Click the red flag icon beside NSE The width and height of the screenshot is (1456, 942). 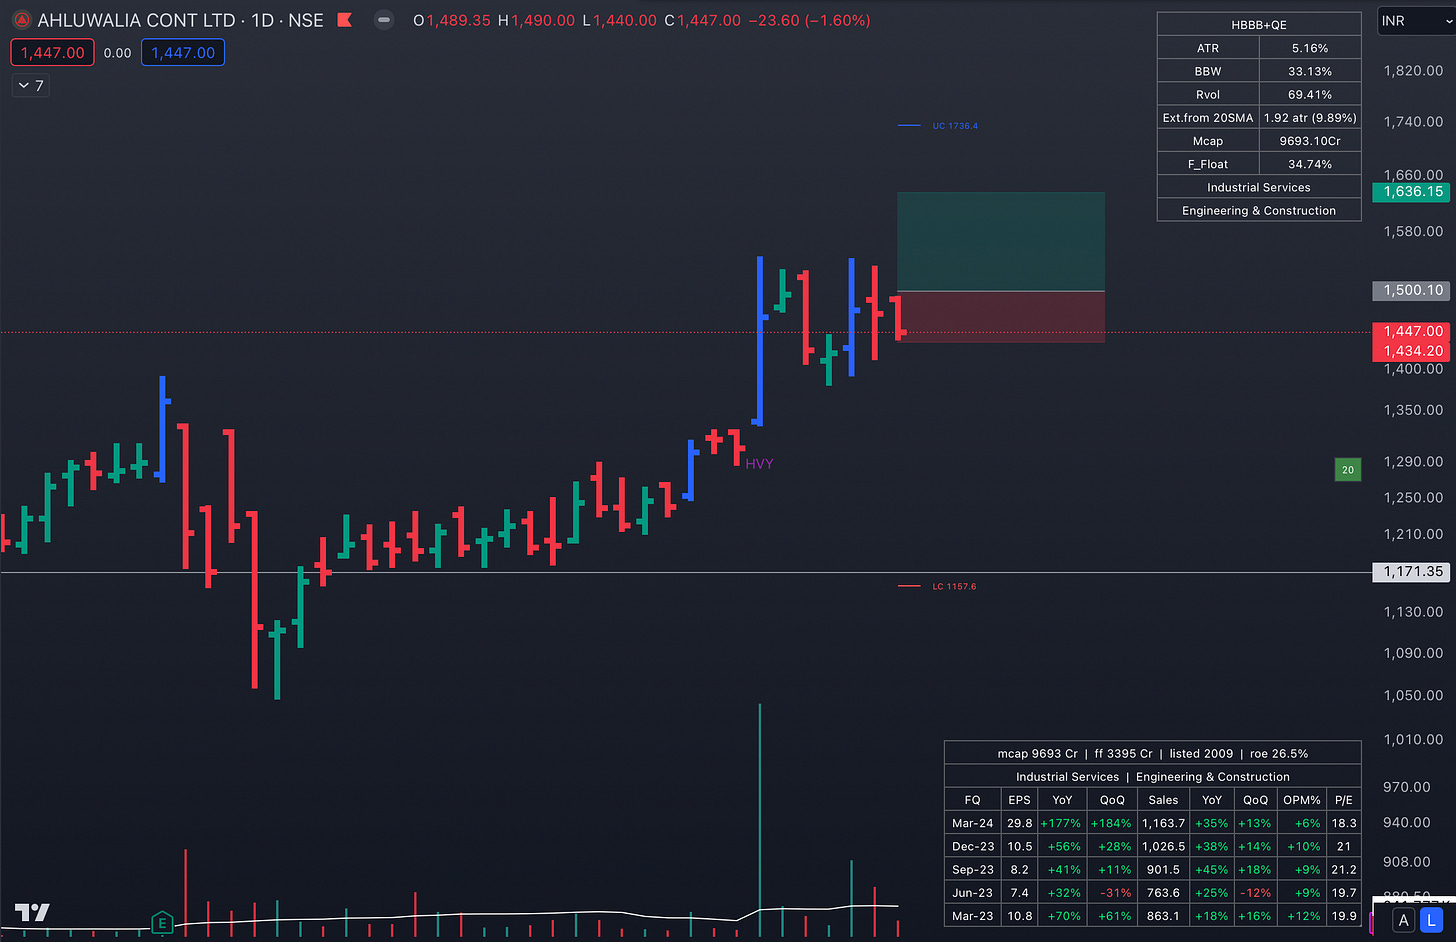pos(345,20)
